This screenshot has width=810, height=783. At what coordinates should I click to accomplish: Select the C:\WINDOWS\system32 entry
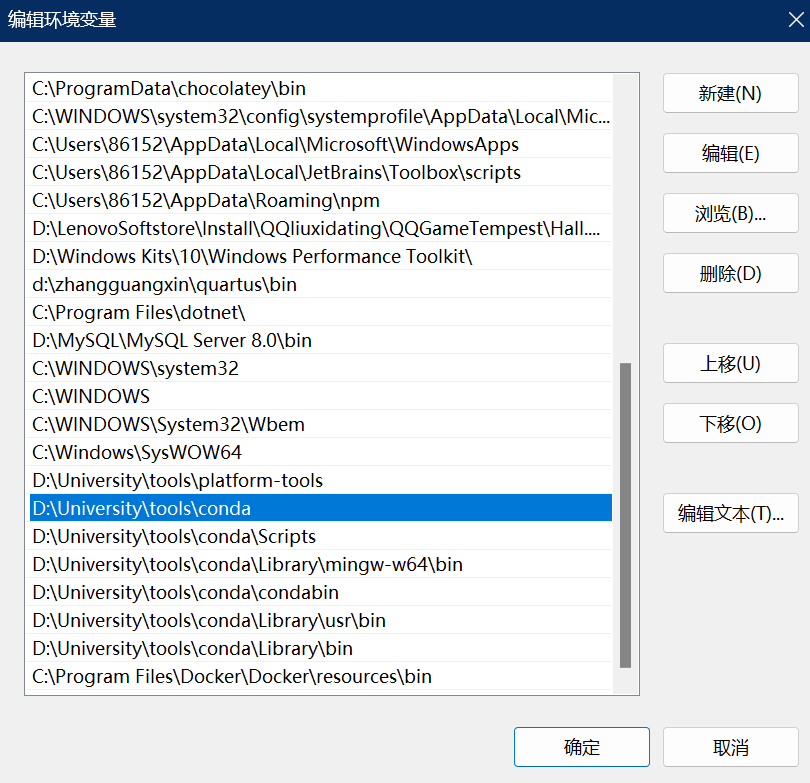coord(200,368)
